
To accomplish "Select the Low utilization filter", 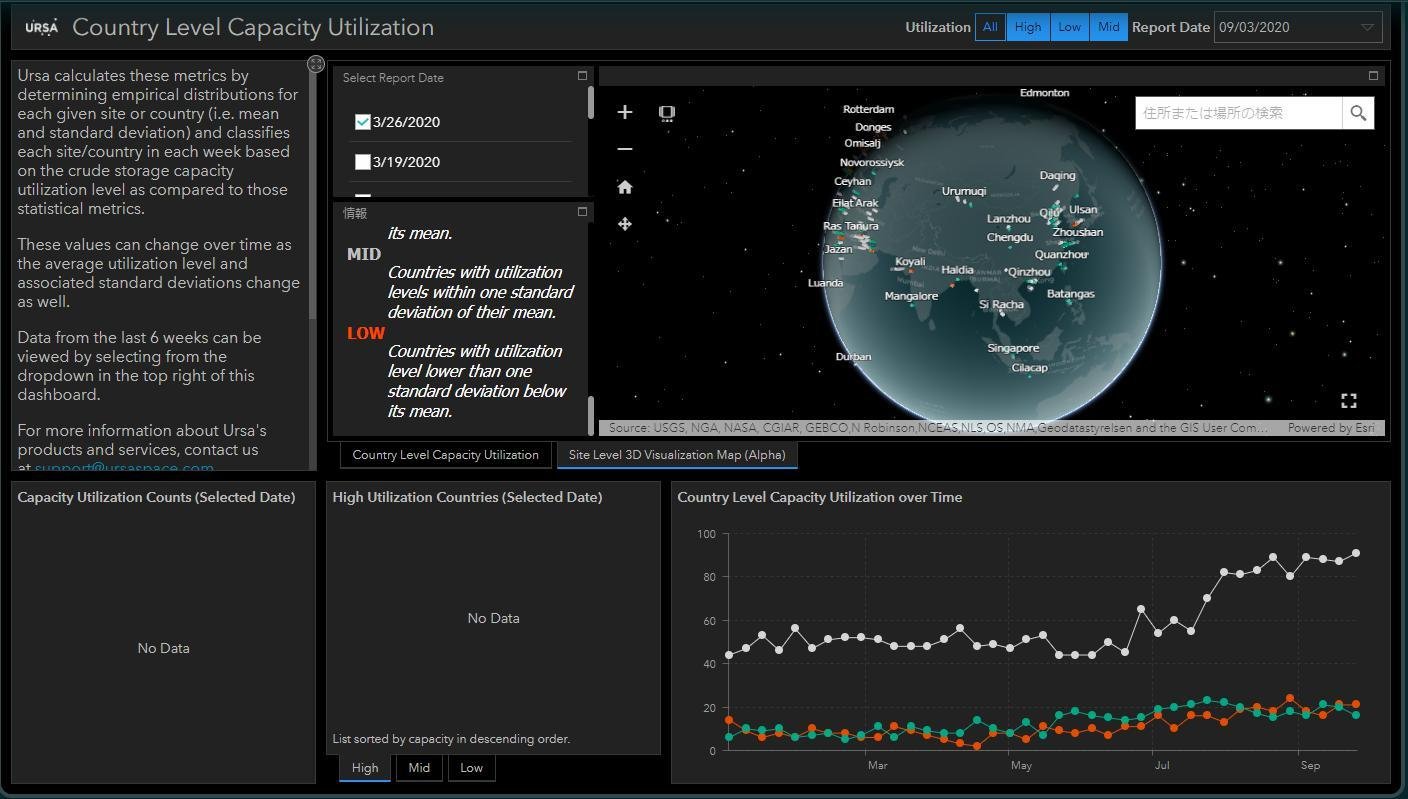I will tap(1070, 27).
